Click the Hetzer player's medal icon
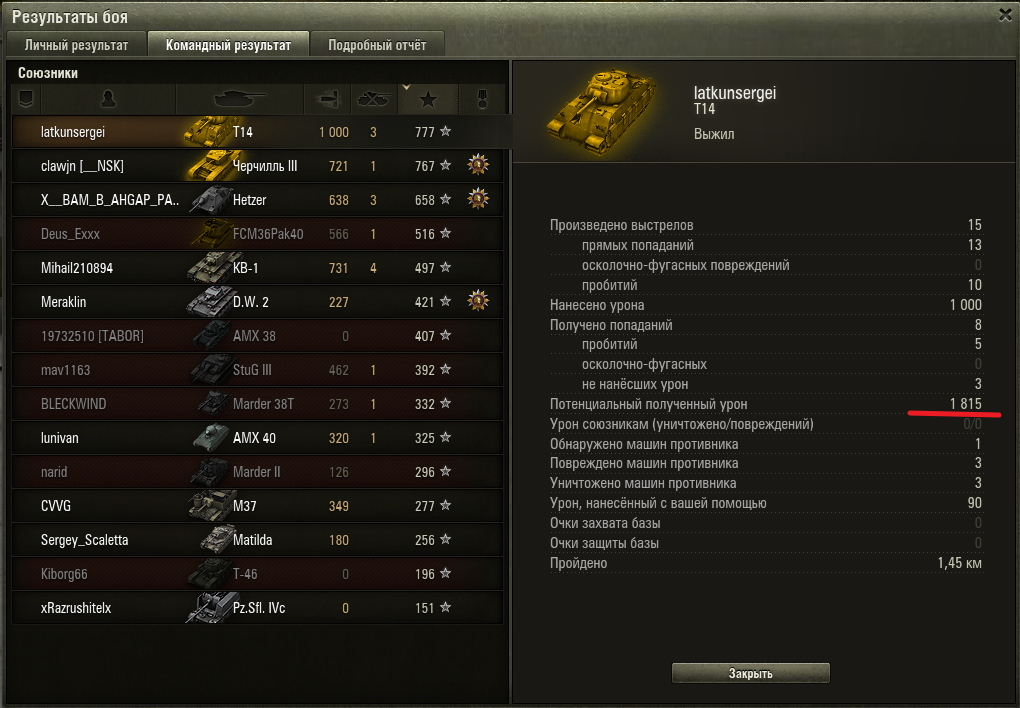1020x708 pixels. click(478, 199)
